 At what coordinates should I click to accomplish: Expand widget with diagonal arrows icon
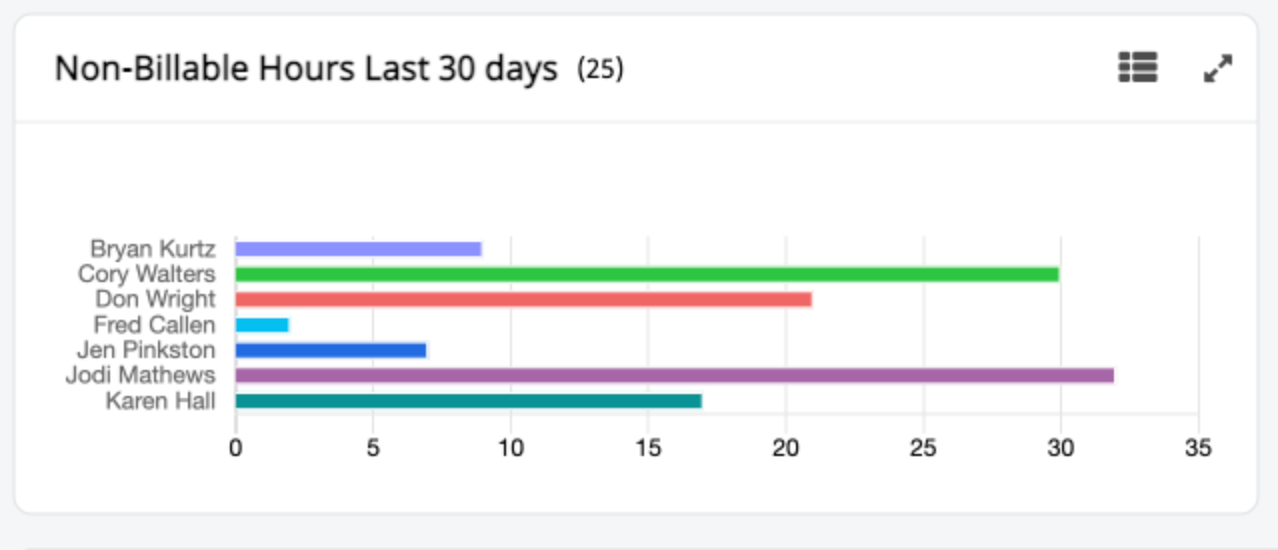(x=1217, y=68)
